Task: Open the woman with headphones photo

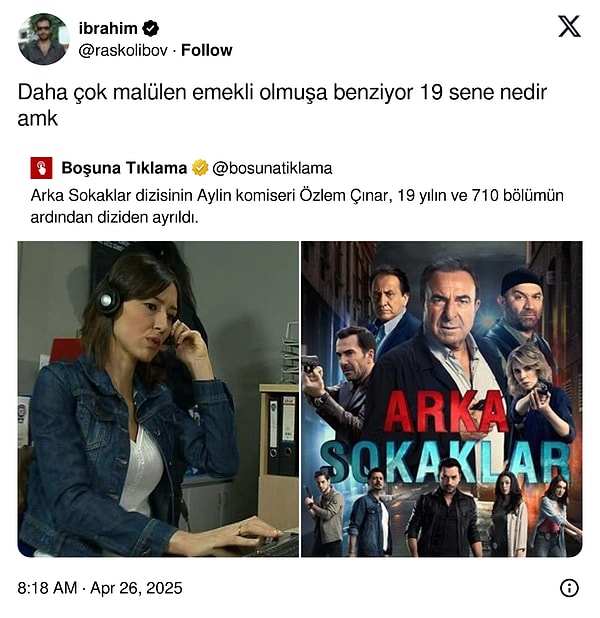Action: (158, 399)
